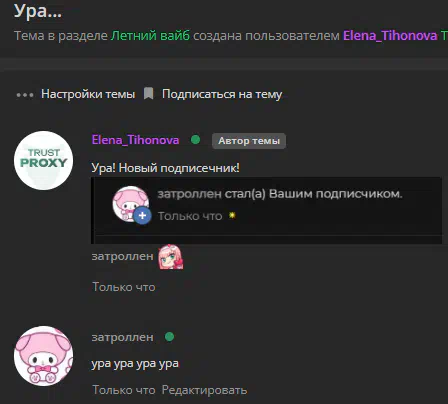Open затроллен username in second post
The width and height of the screenshot is (448, 404).
point(122,337)
